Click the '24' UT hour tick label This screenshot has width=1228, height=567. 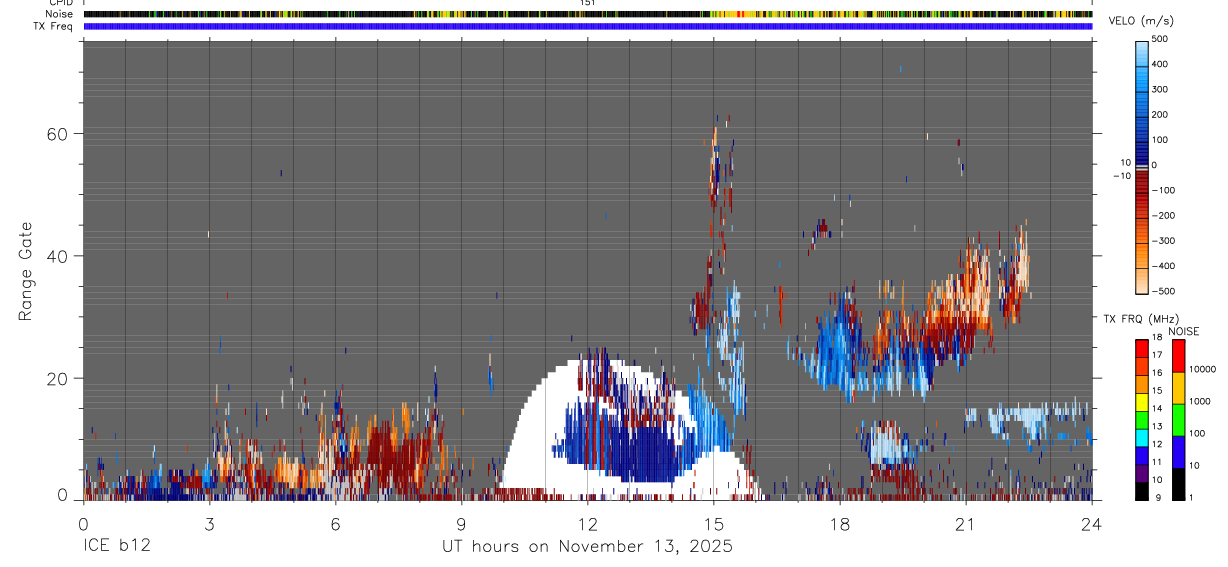point(1092,523)
